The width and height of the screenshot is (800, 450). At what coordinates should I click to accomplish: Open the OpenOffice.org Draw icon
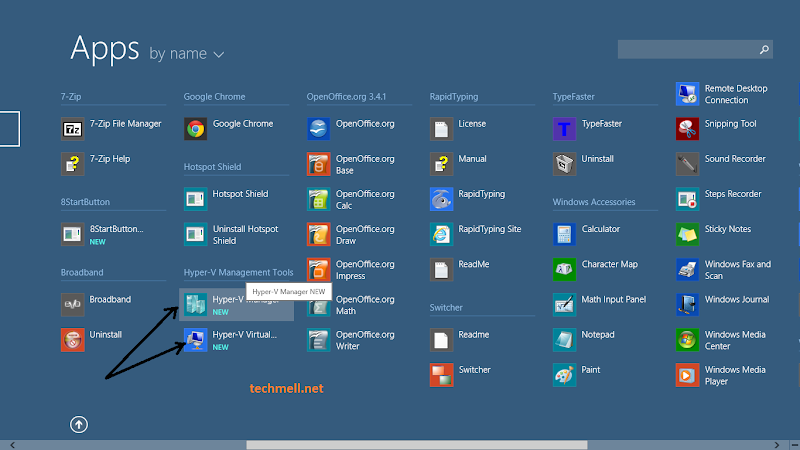[318, 235]
